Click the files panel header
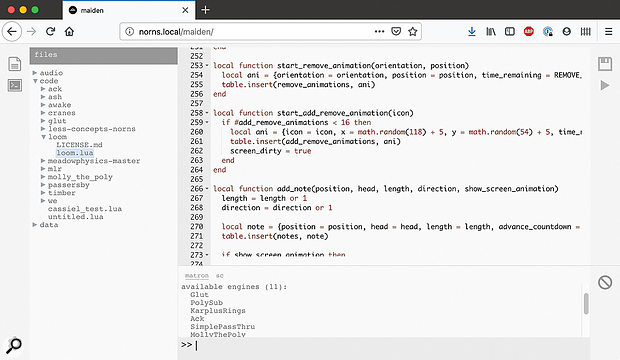This screenshot has height=360, width=620. [x=104, y=55]
